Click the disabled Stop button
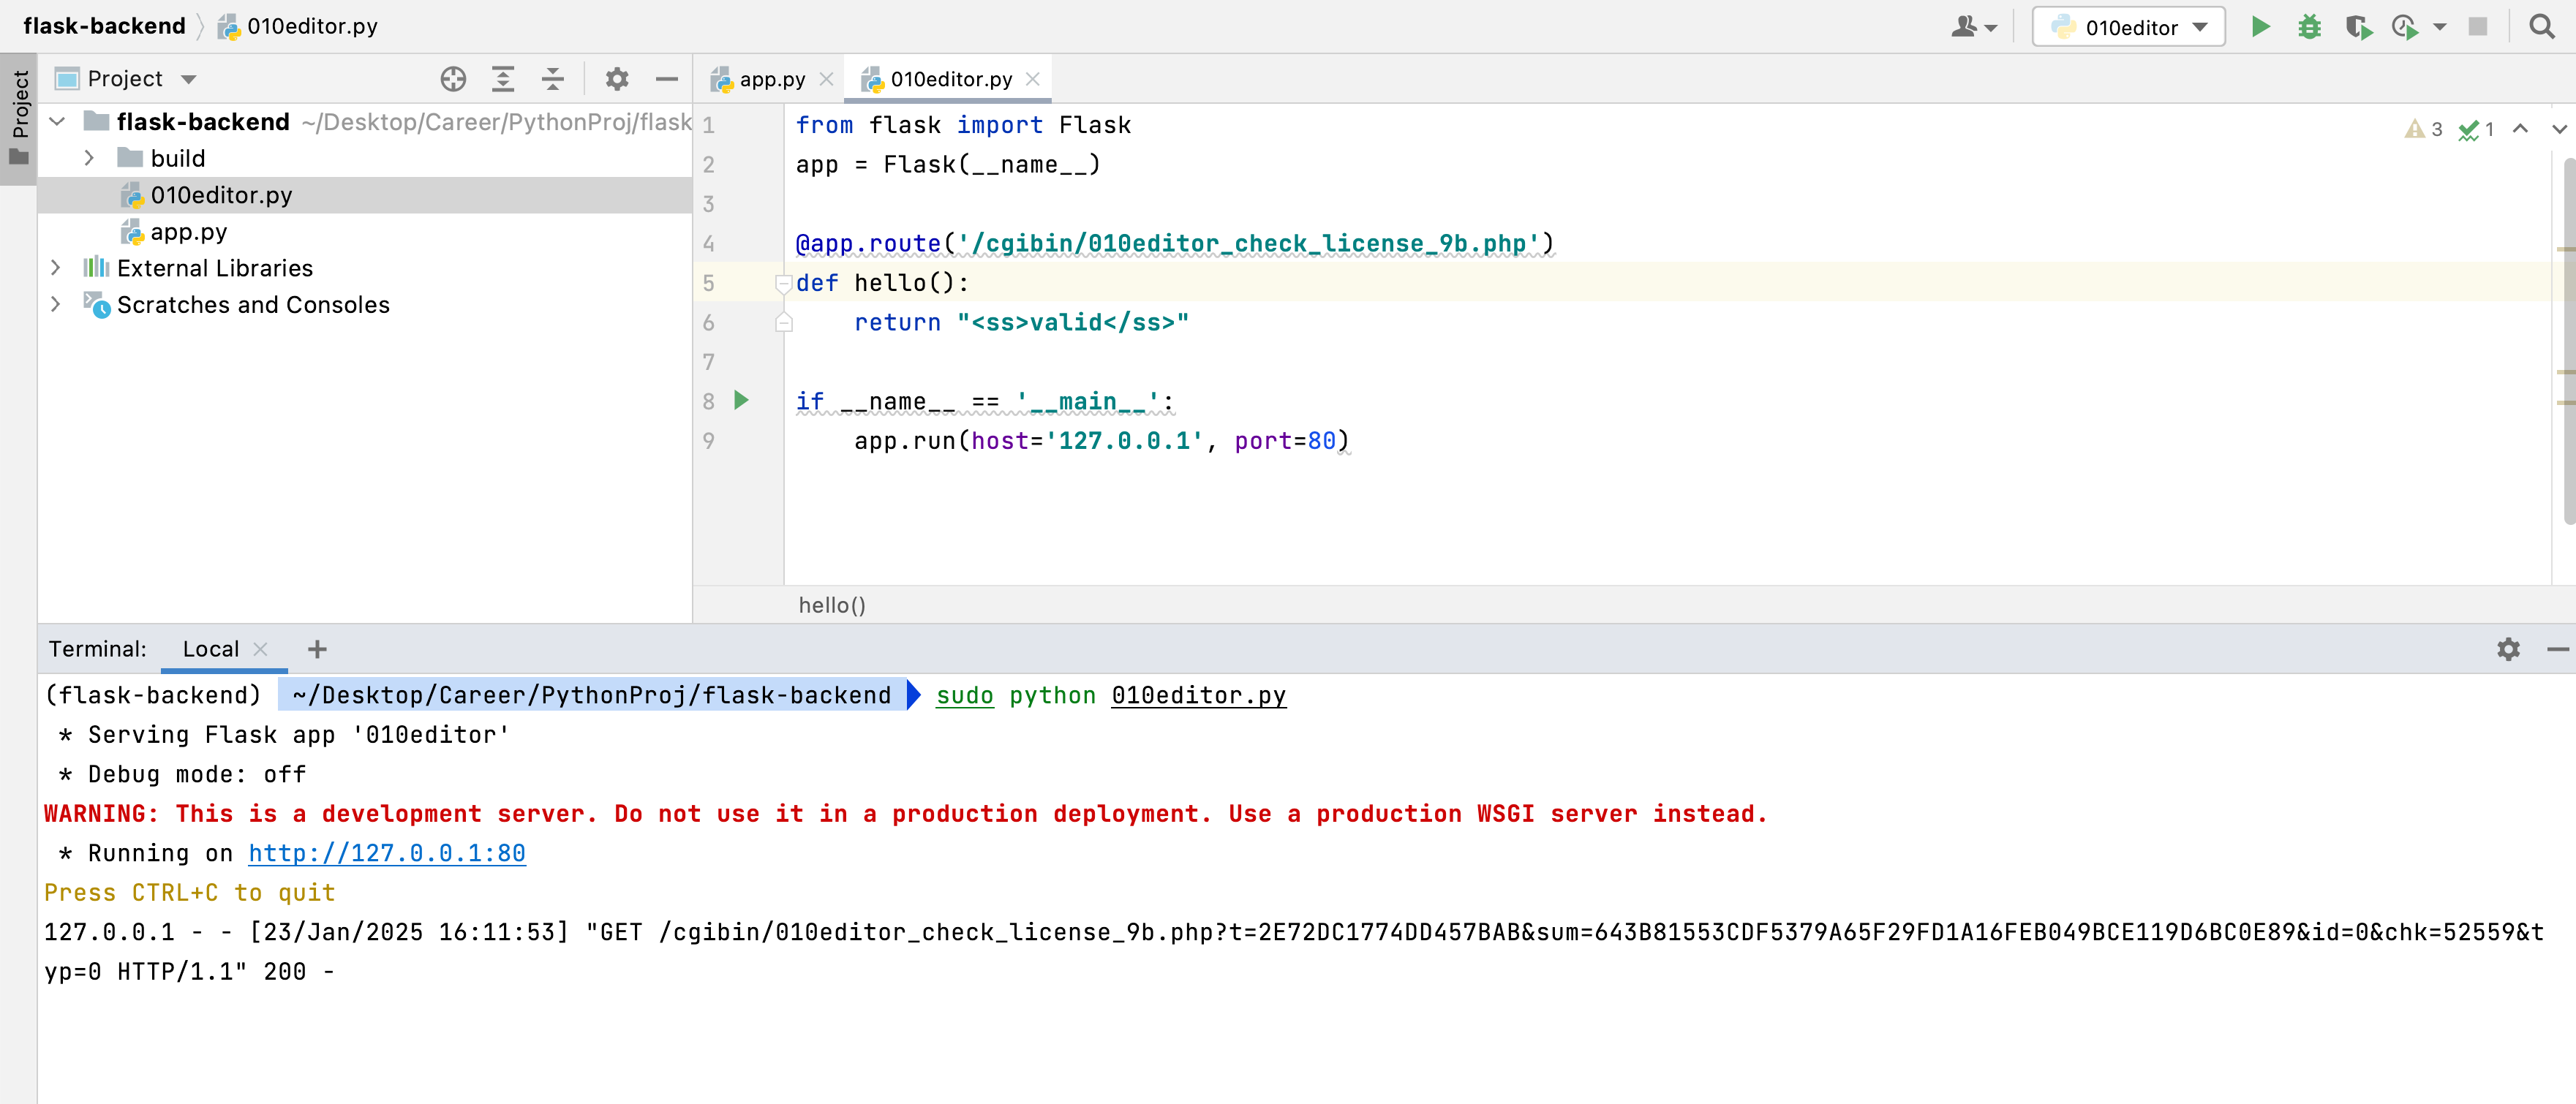The image size is (2576, 1104). [x=2477, y=27]
